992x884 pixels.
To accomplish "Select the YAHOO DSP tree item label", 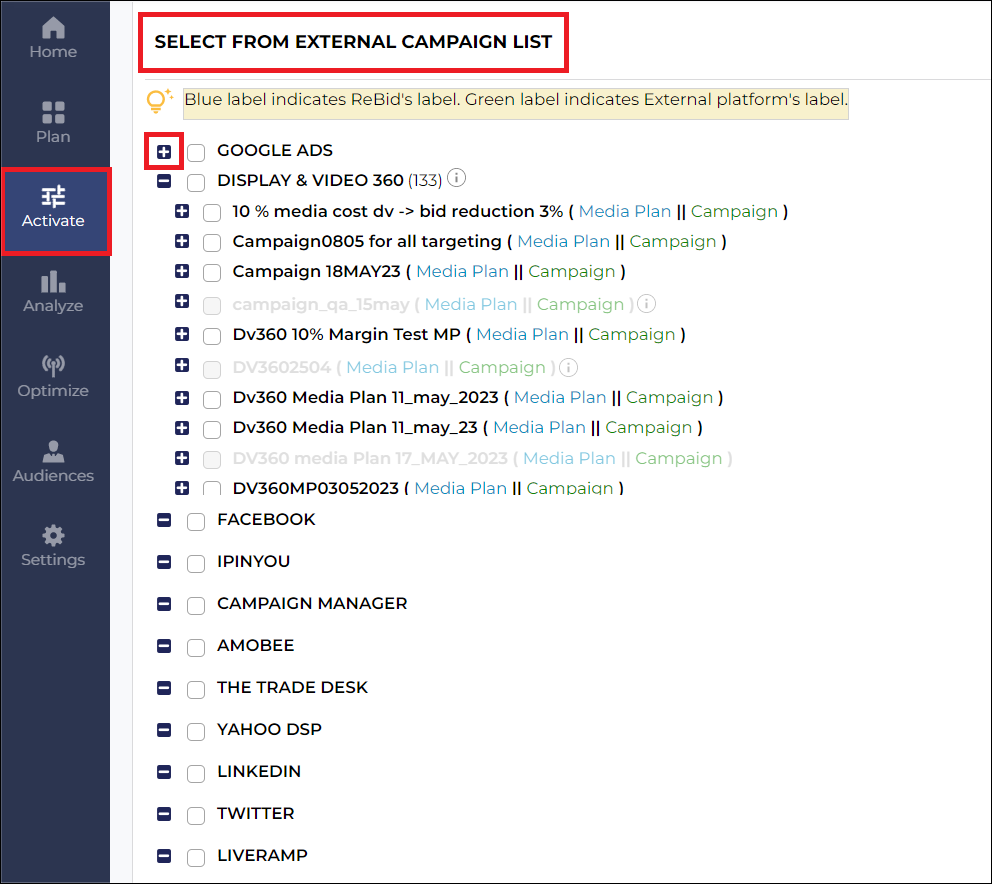I will click(x=270, y=730).
